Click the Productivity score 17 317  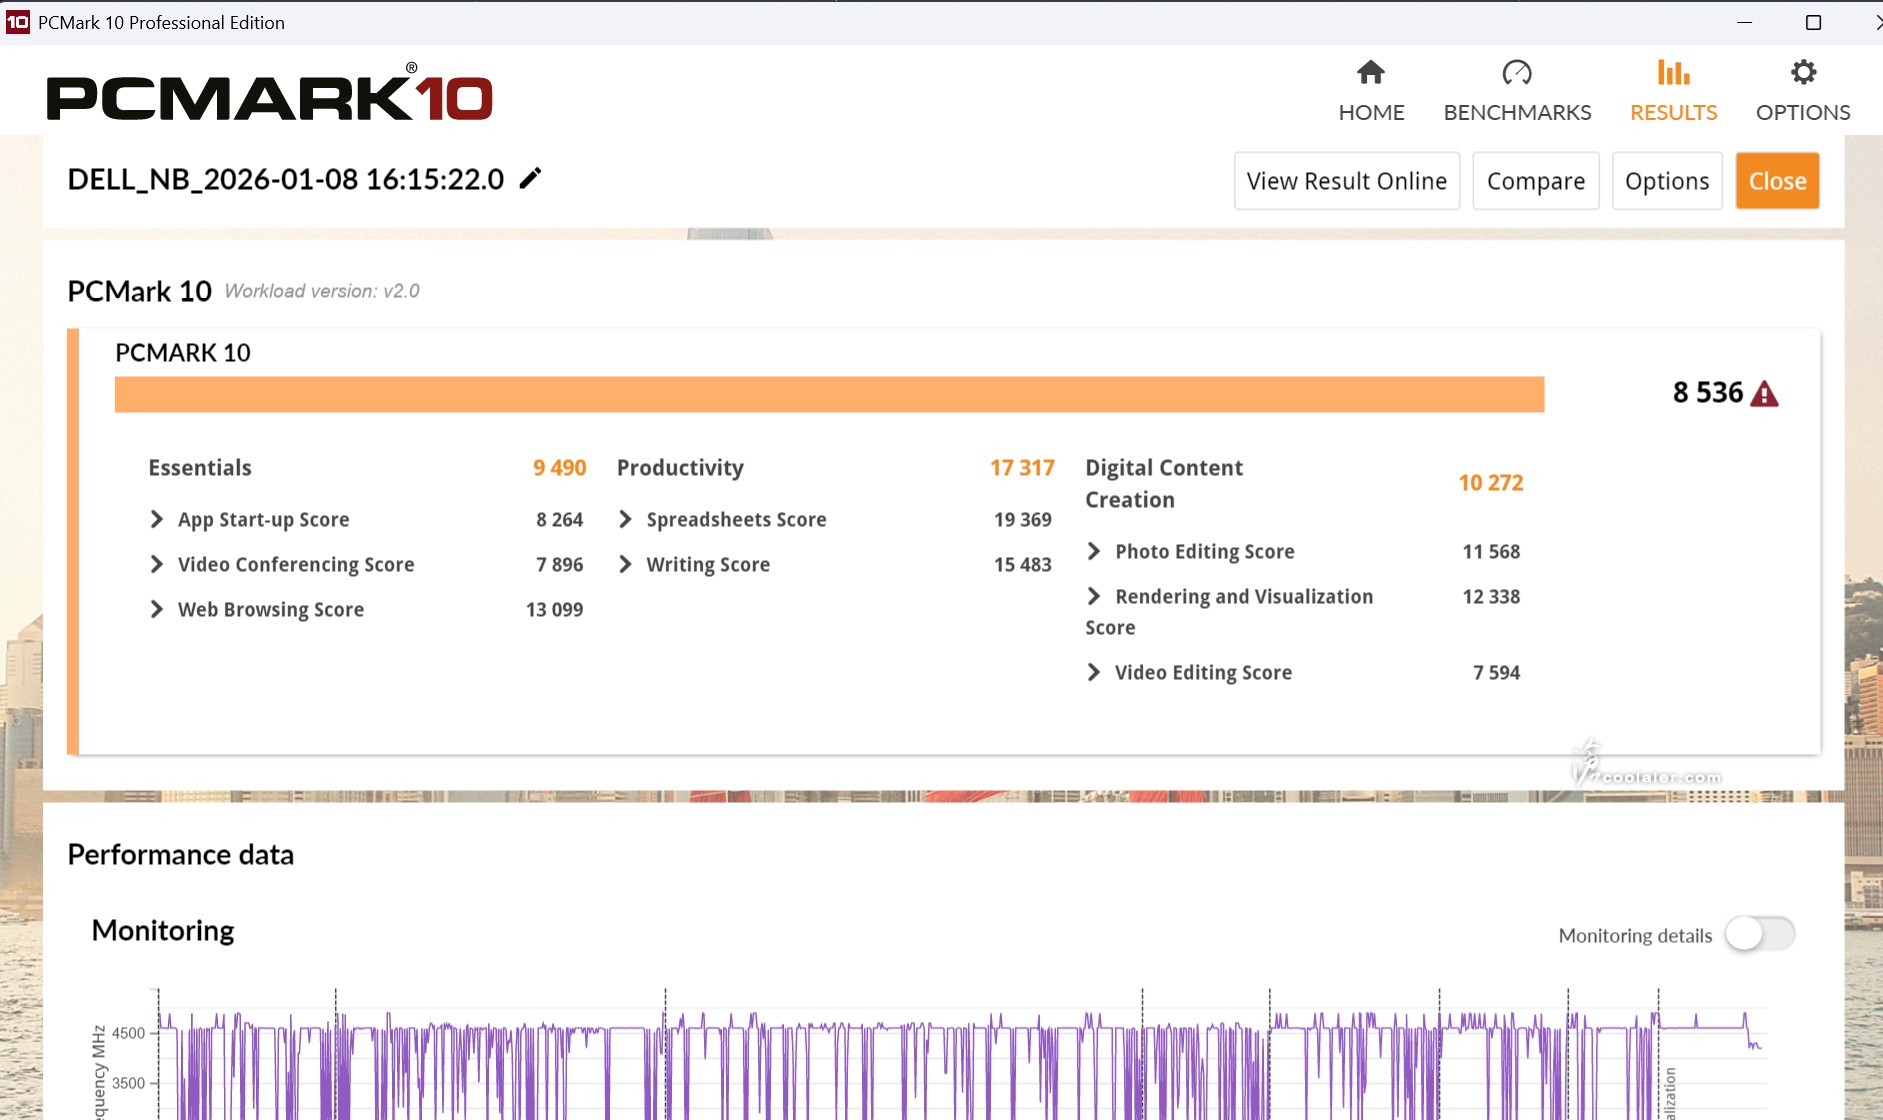point(1022,468)
